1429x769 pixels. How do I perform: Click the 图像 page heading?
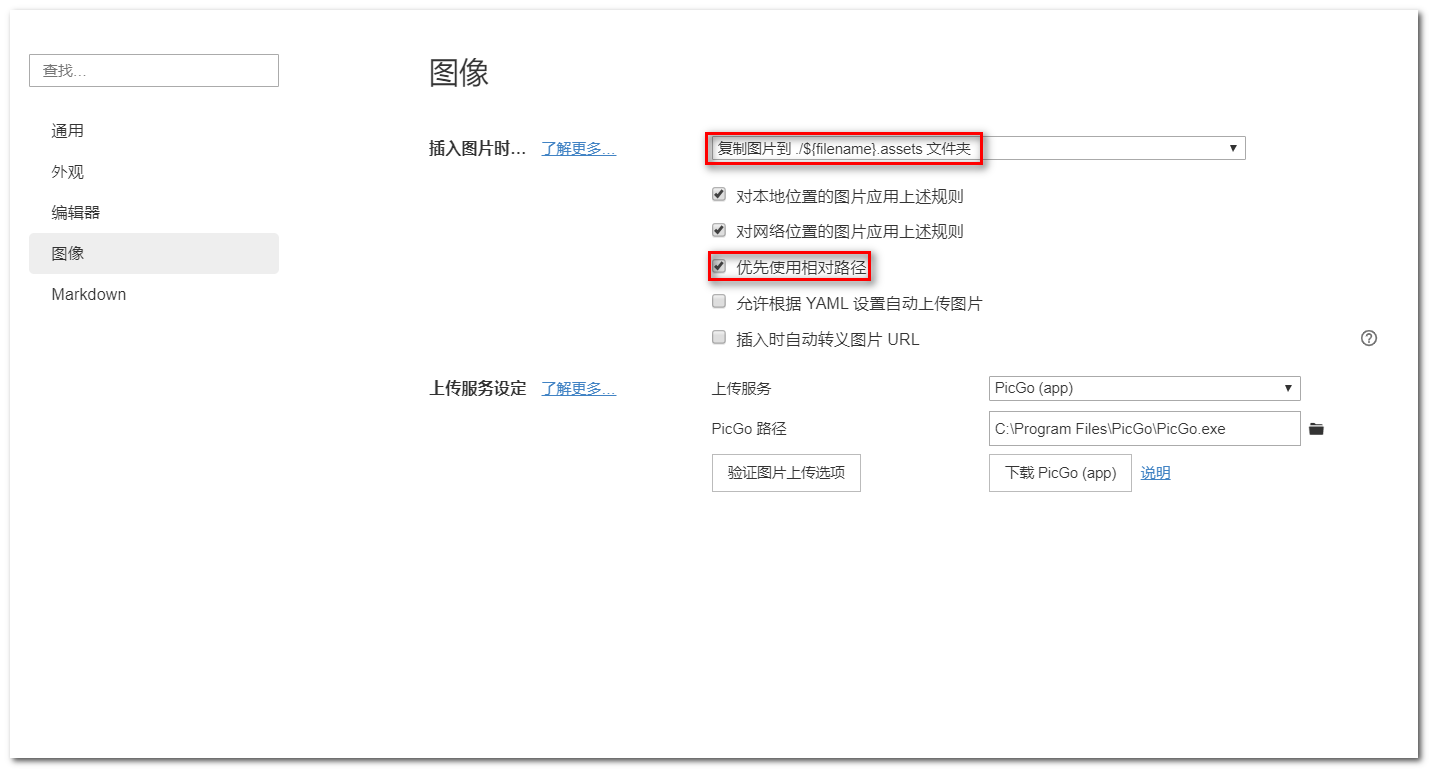click(459, 73)
